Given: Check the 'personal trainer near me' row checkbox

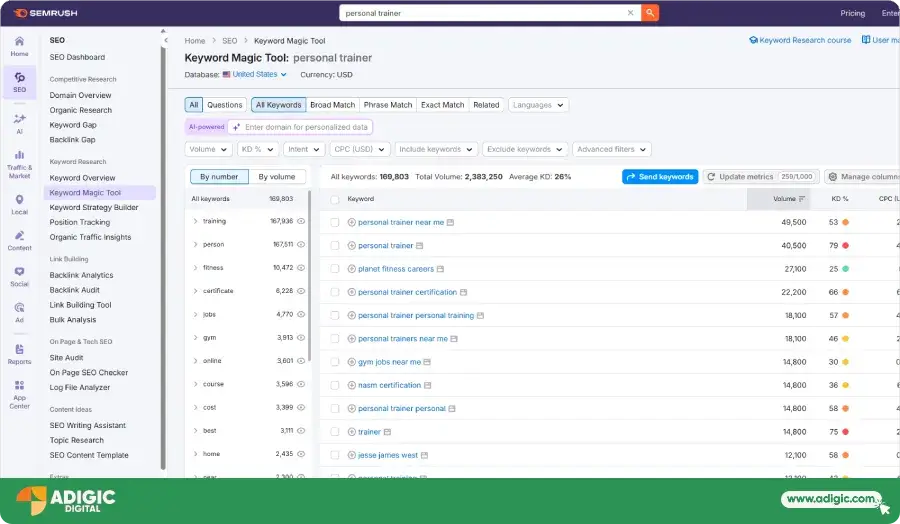Looking at the screenshot, I should [335, 222].
